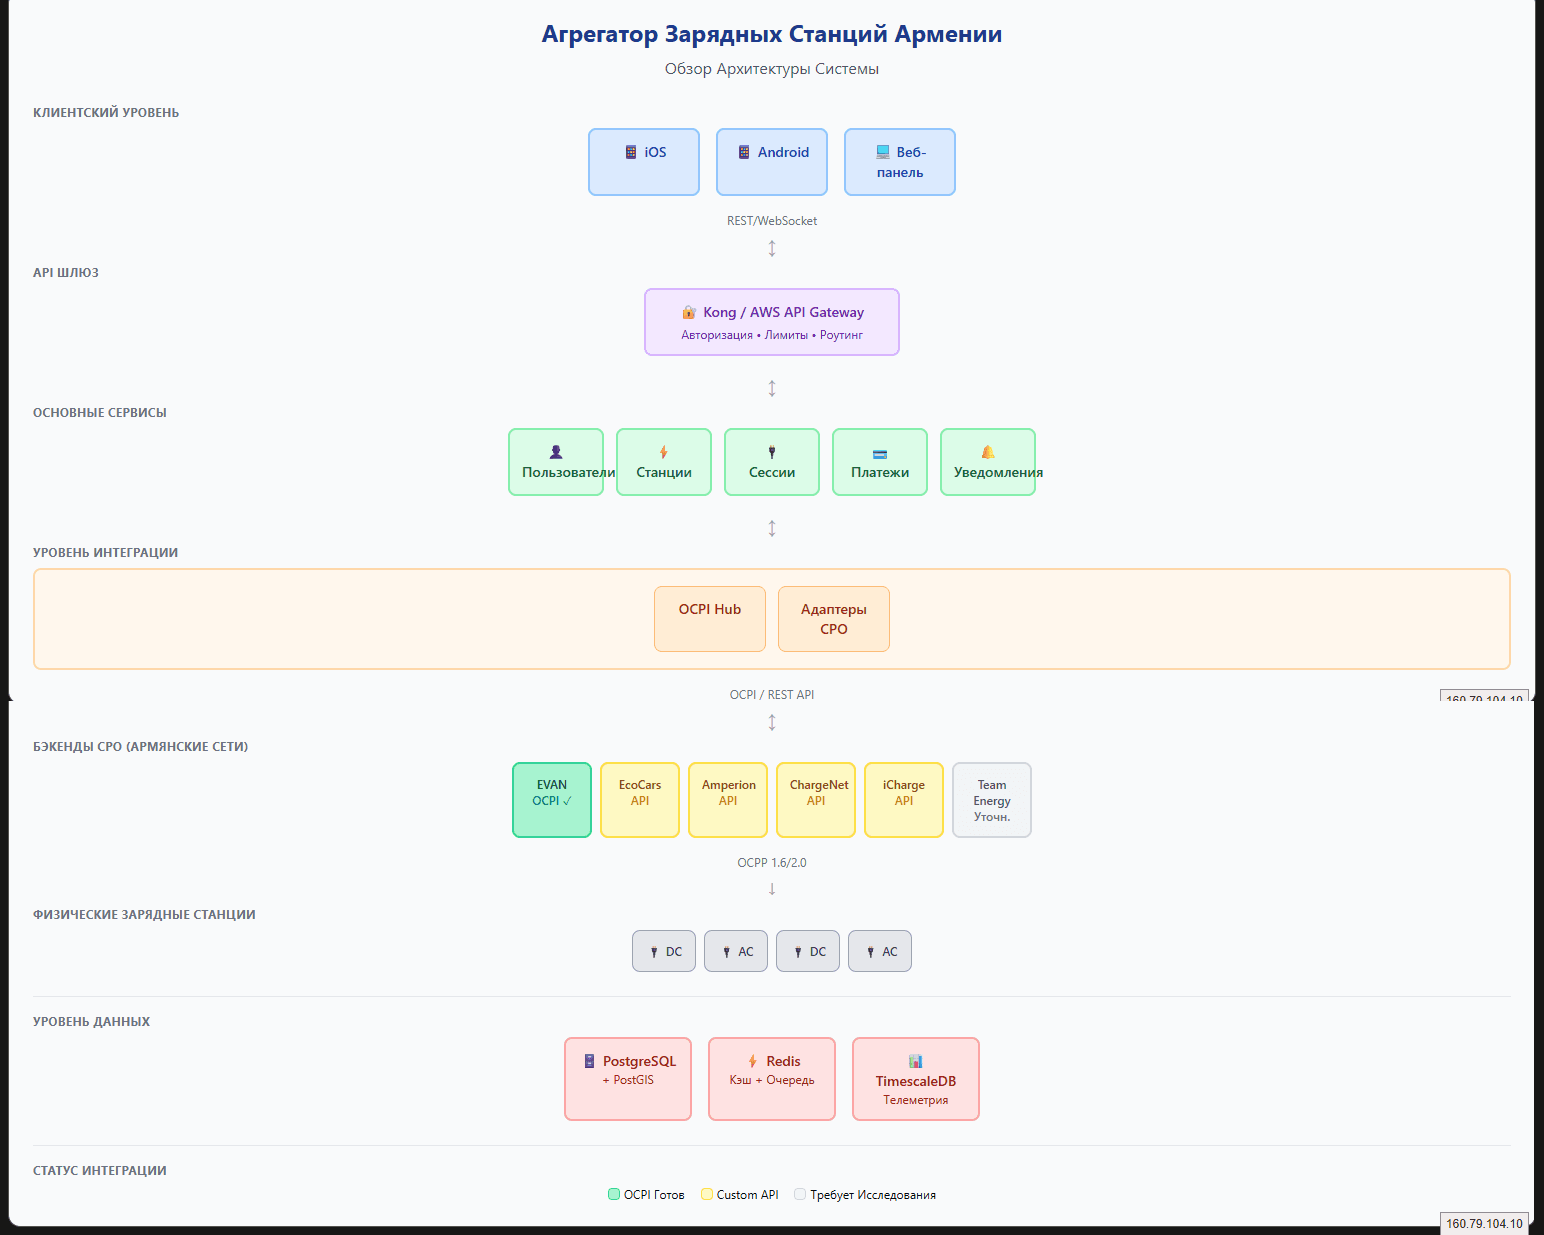
Task: Click the КЛИЕНТСКИЙ УРОВЕНЬ section label
Action: [106, 113]
